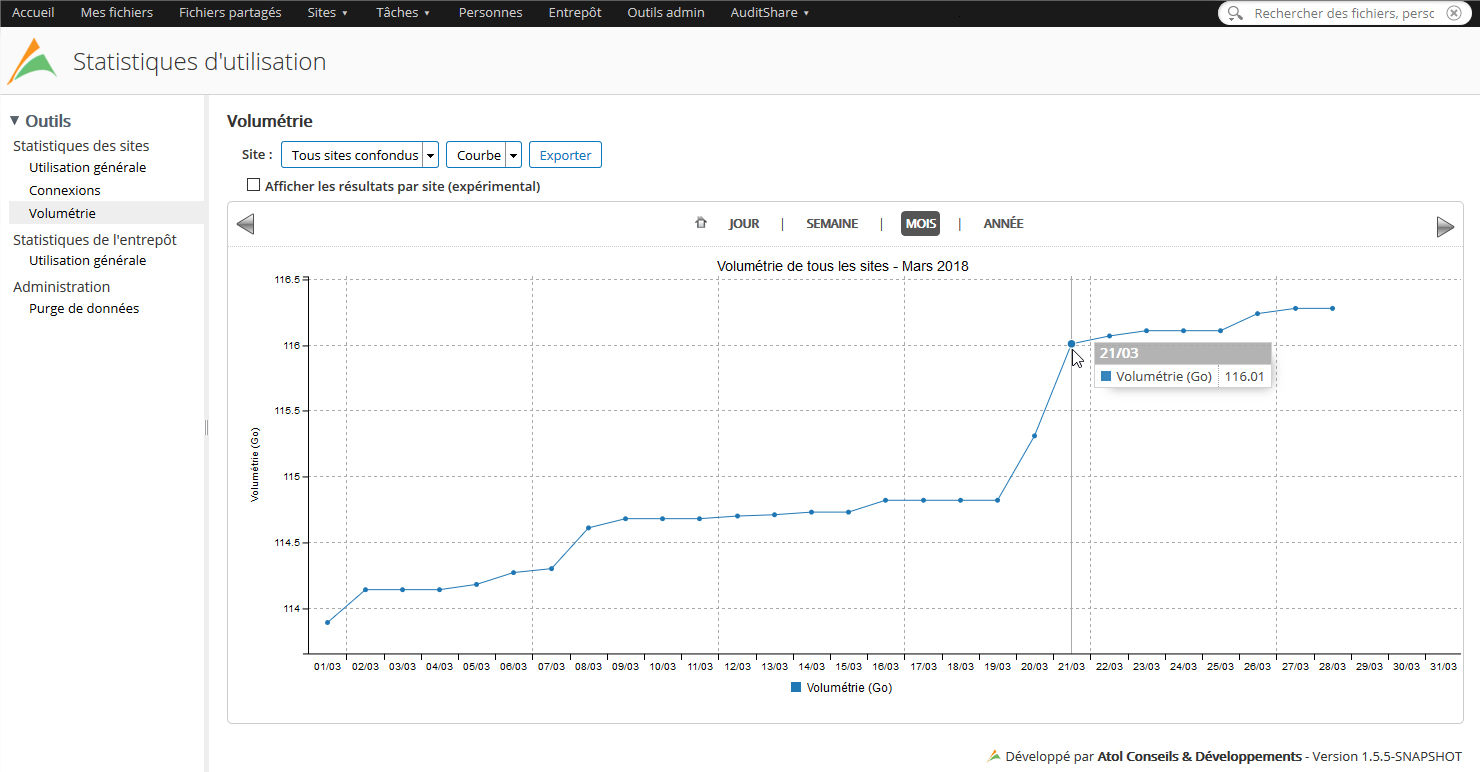Open Utilisation générale under Statistiques de l'entrepôt
Screen dimensions: 1480x772
(x=88, y=260)
